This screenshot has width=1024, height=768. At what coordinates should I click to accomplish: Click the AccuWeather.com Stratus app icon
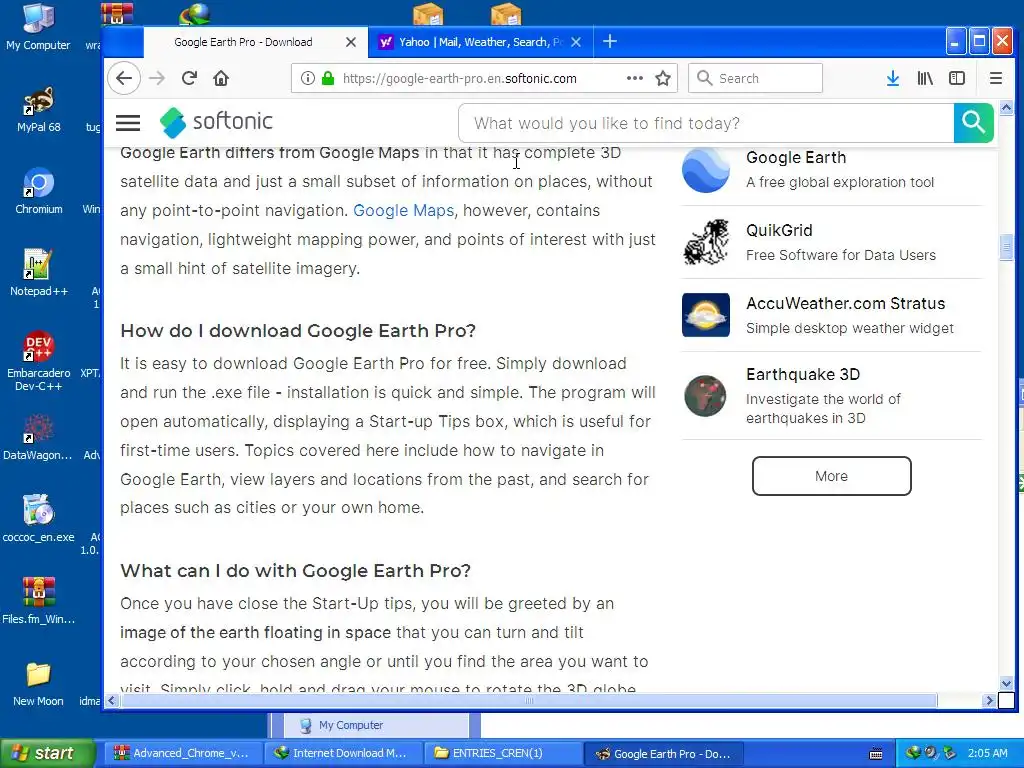[706, 315]
